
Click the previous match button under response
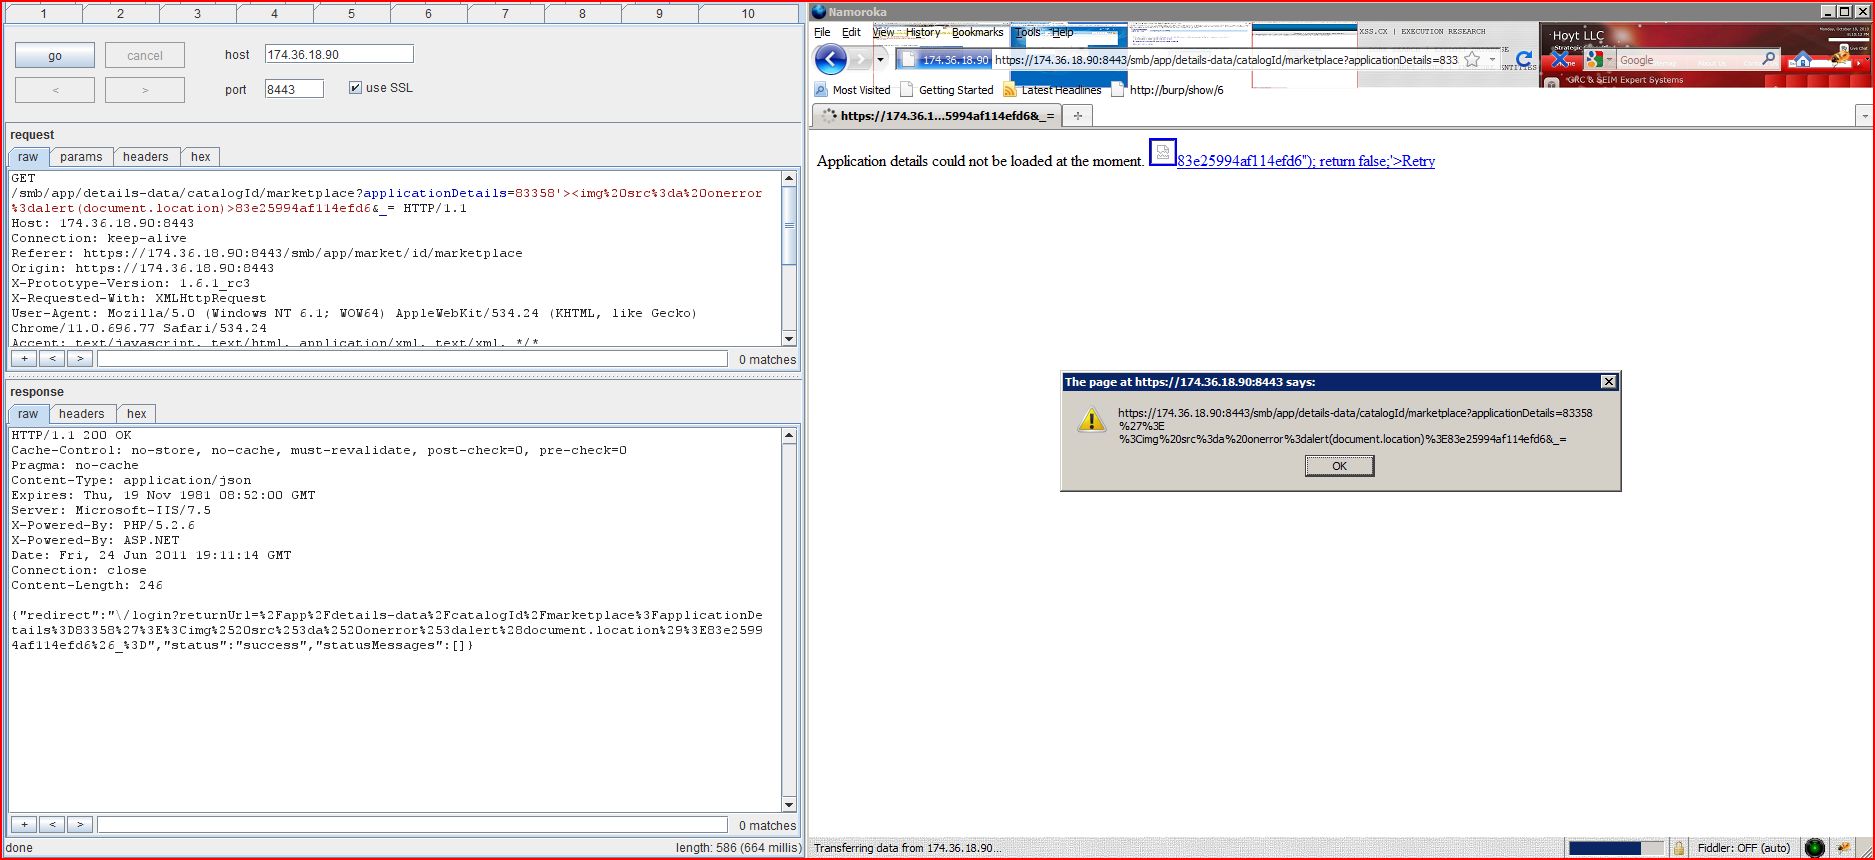52,825
